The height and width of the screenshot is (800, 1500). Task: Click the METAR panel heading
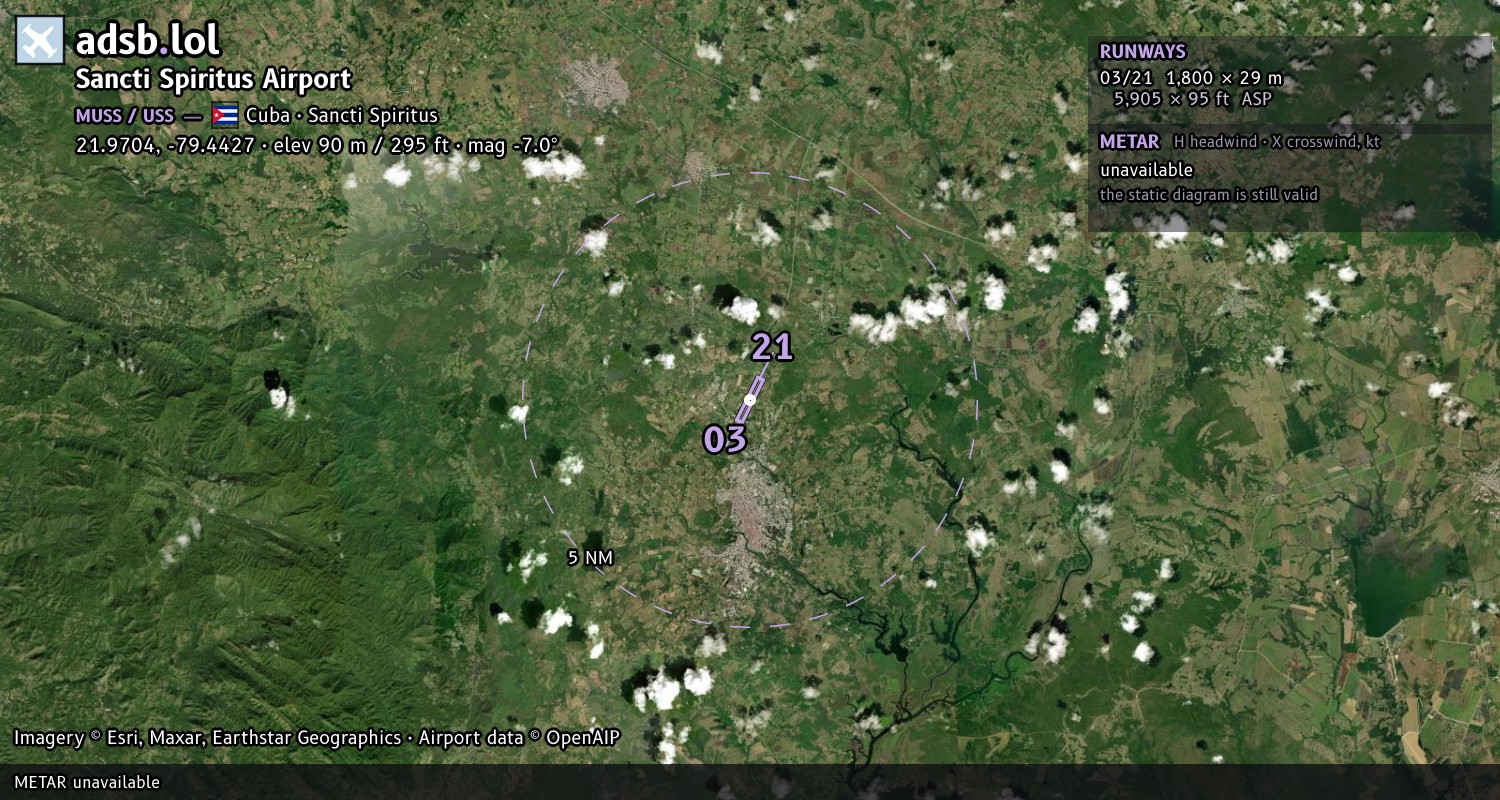tap(1129, 142)
